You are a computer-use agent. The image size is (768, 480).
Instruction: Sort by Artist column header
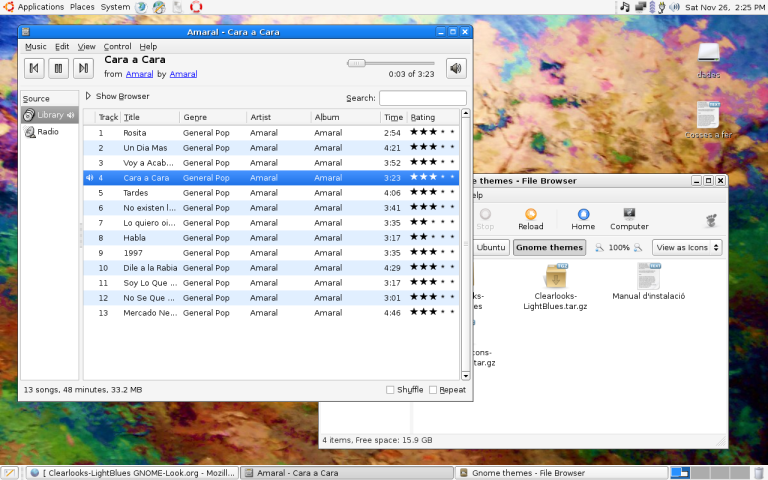(x=279, y=117)
